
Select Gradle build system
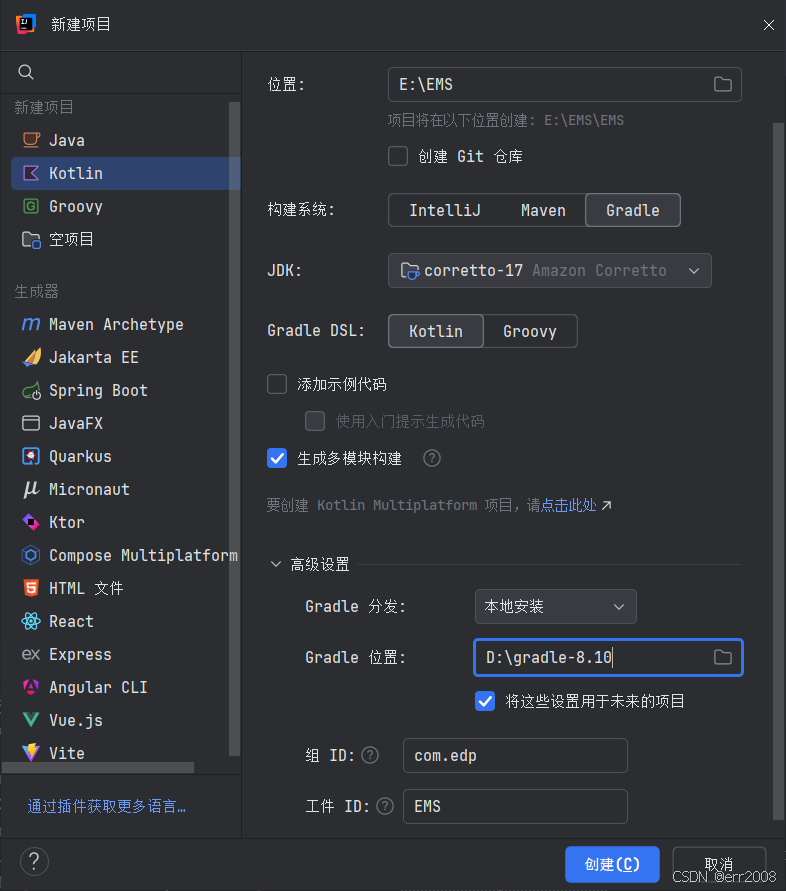pos(633,210)
